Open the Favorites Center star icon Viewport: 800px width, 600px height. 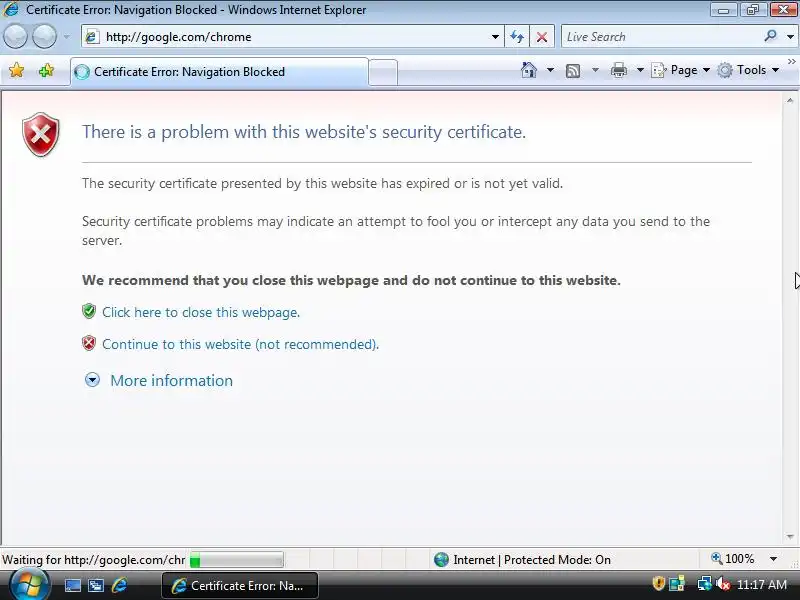16,70
